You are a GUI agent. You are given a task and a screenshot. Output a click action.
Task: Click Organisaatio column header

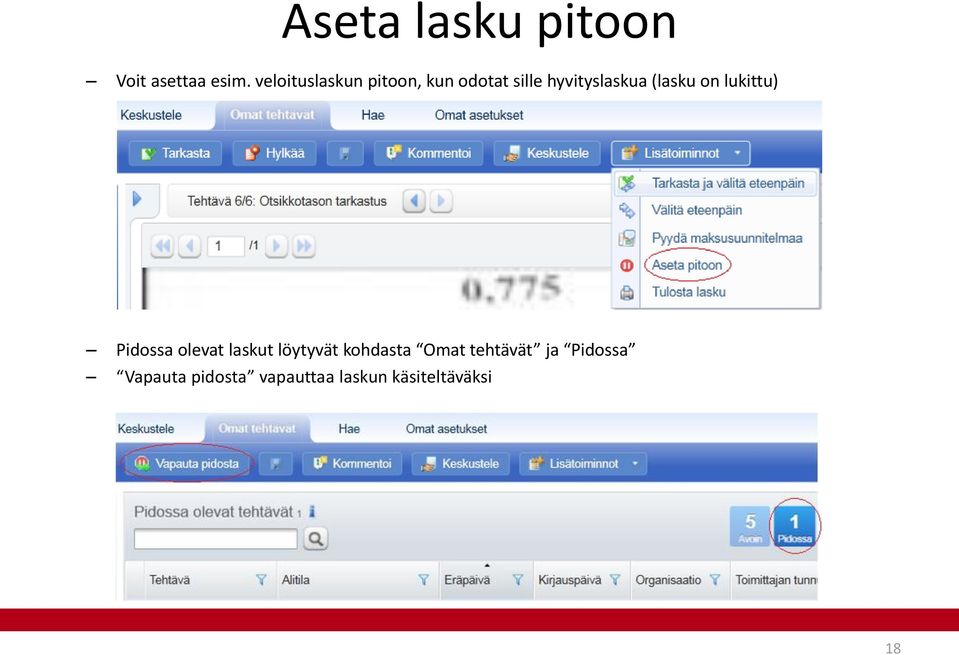click(x=668, y=580)
